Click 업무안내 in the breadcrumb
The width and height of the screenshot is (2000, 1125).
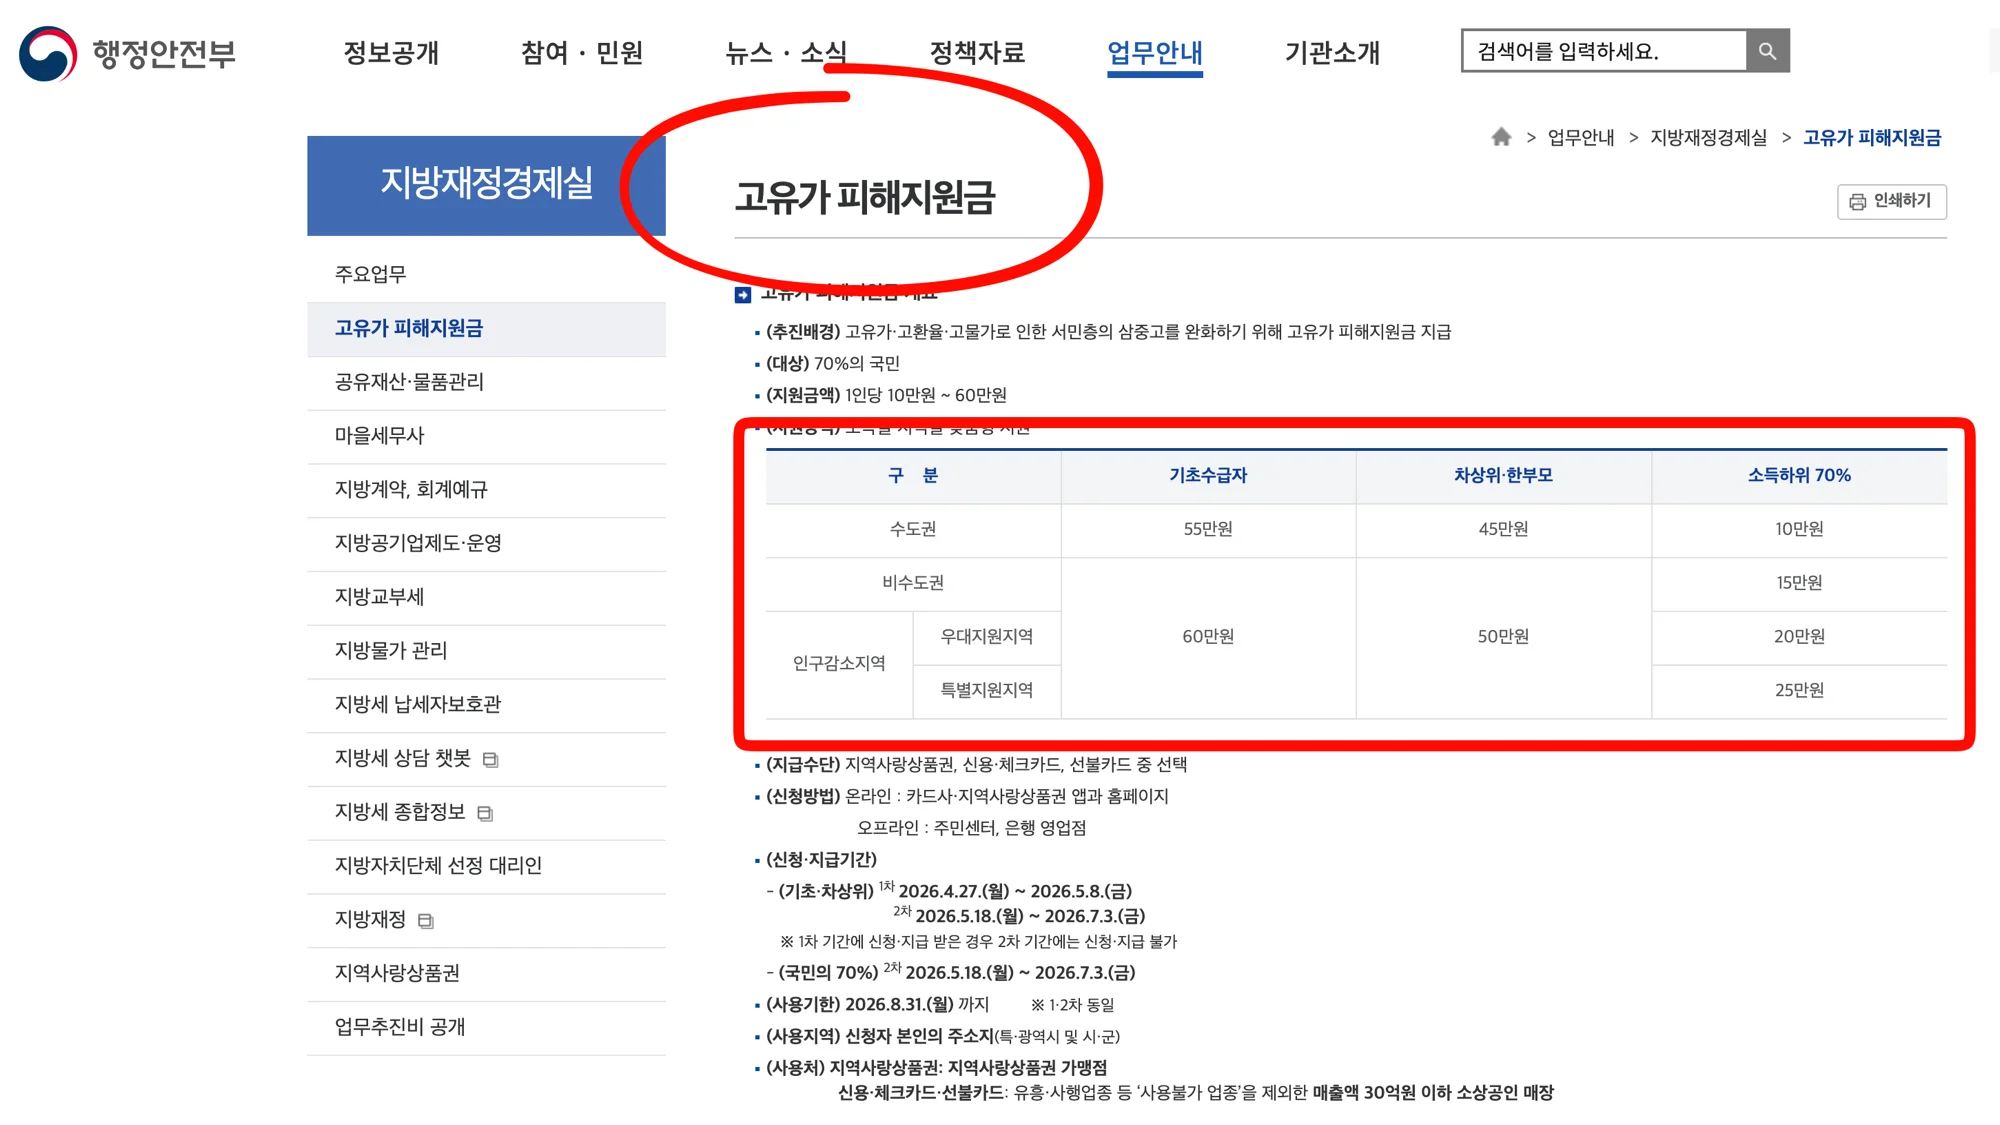tap(1581, 138)
